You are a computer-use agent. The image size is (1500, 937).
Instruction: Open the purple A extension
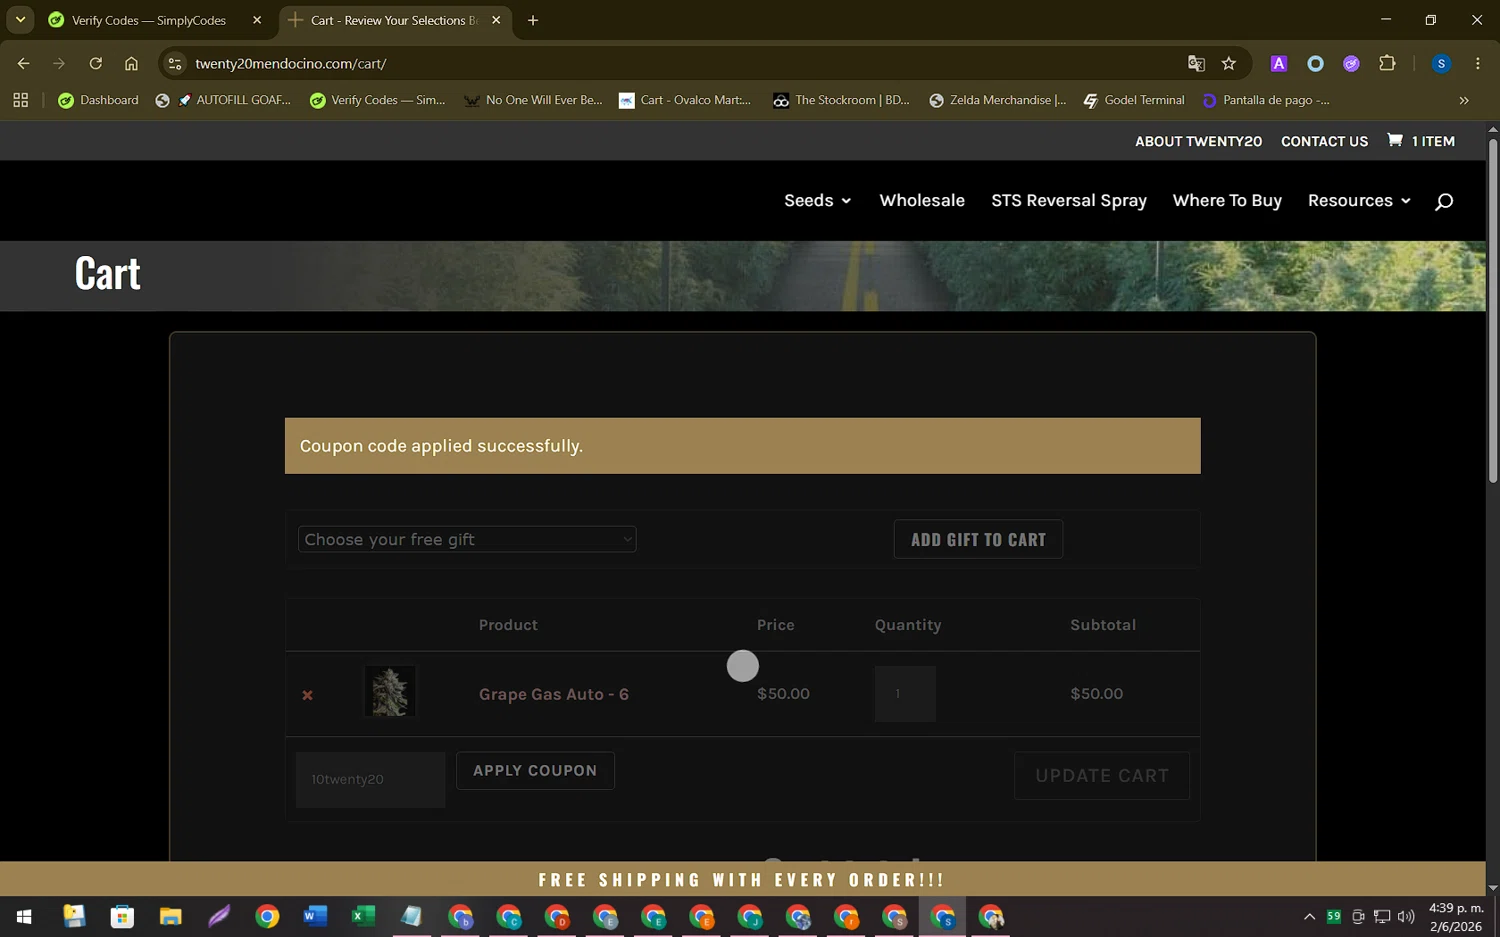(1278, 63)
